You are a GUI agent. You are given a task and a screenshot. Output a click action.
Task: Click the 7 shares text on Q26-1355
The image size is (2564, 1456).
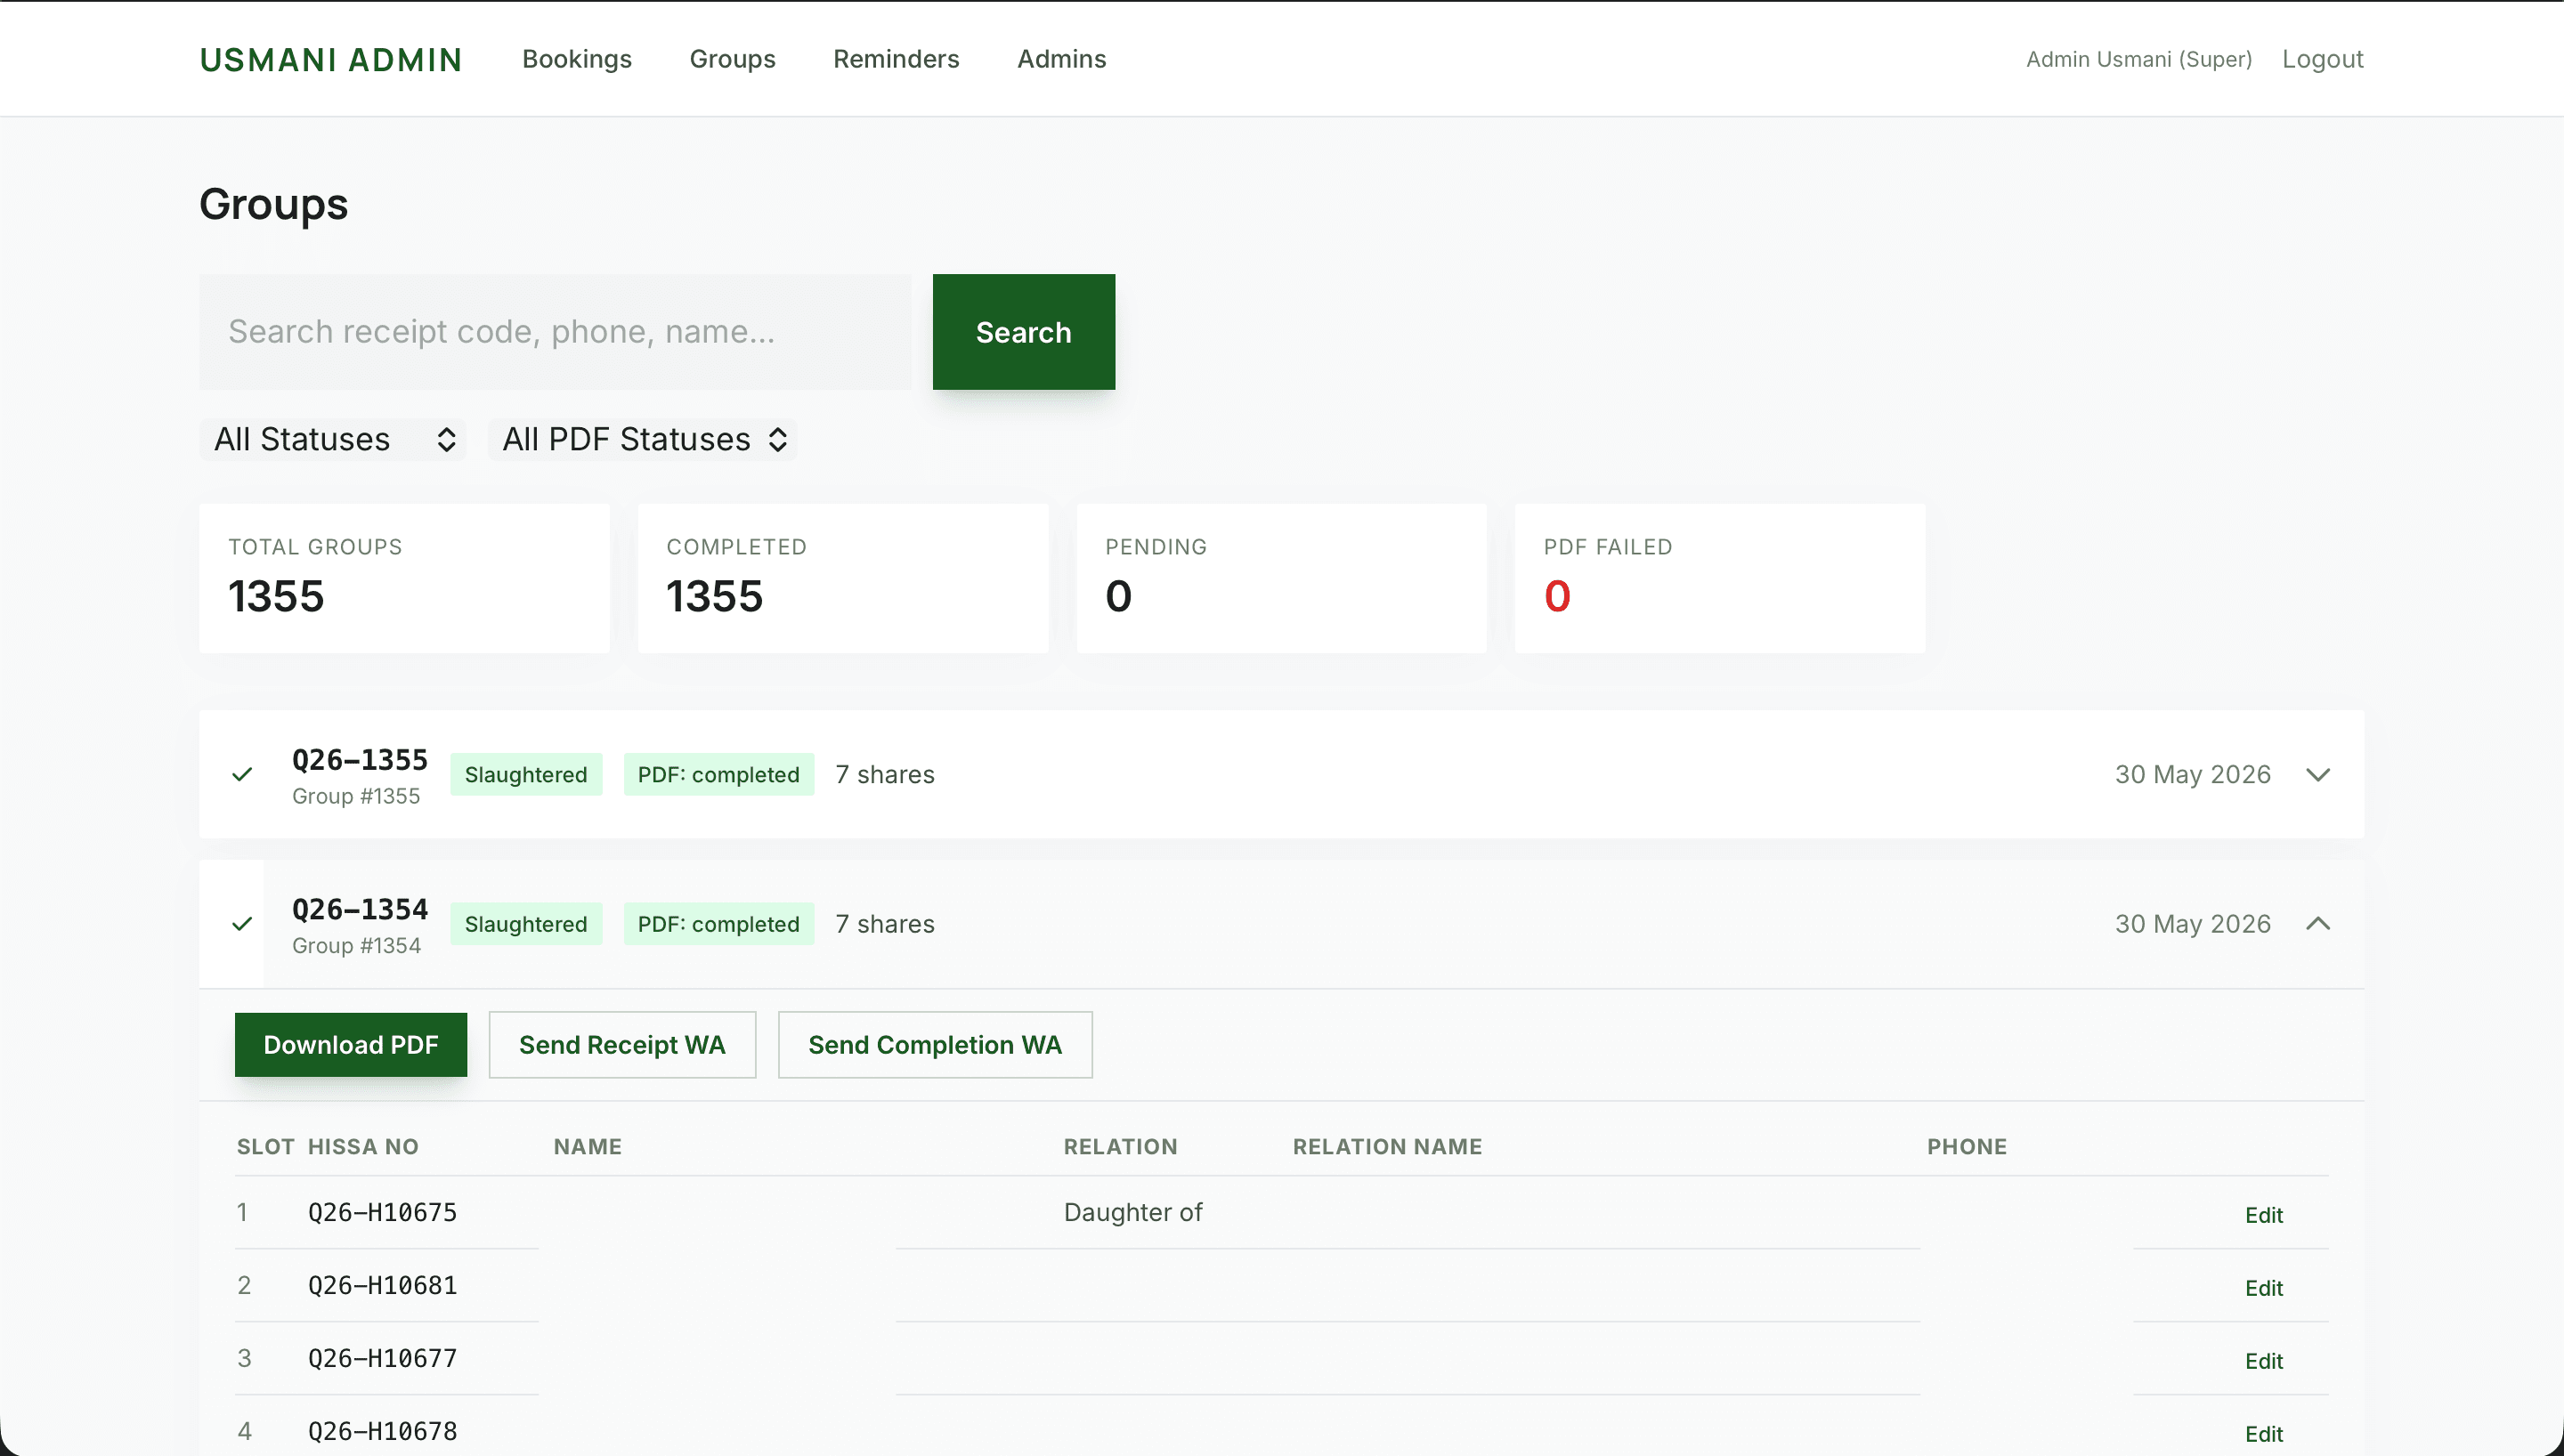tap(885, 774)
